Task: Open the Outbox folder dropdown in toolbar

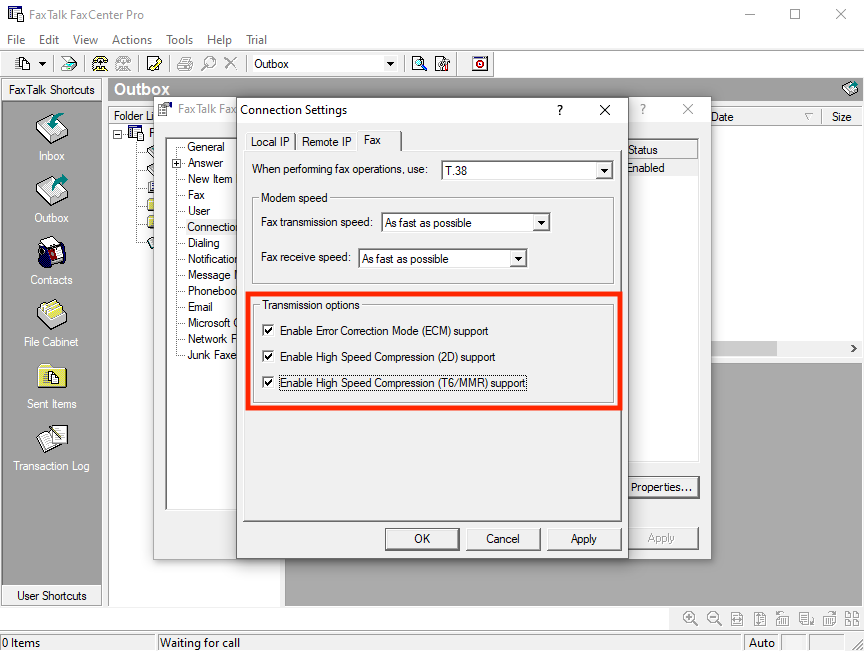Action: coord(390,64)
